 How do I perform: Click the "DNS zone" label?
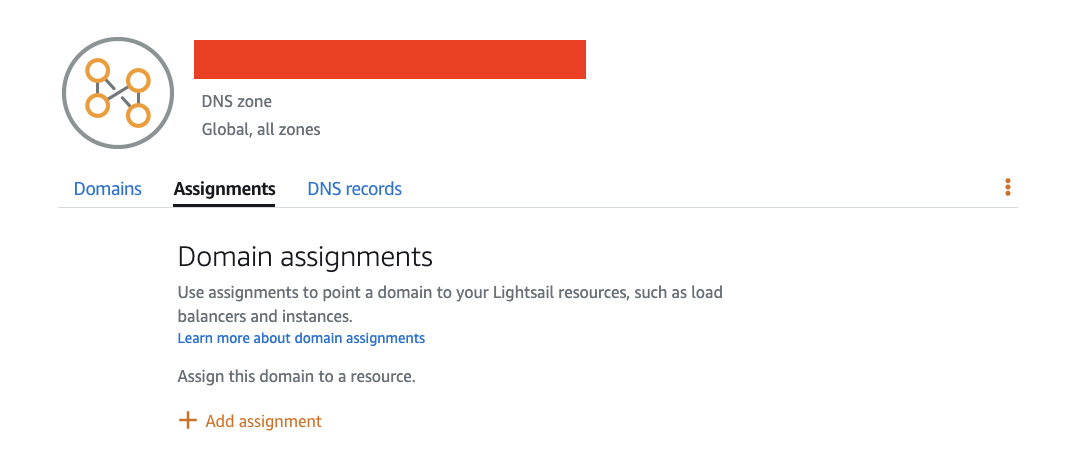click(237, 101)
